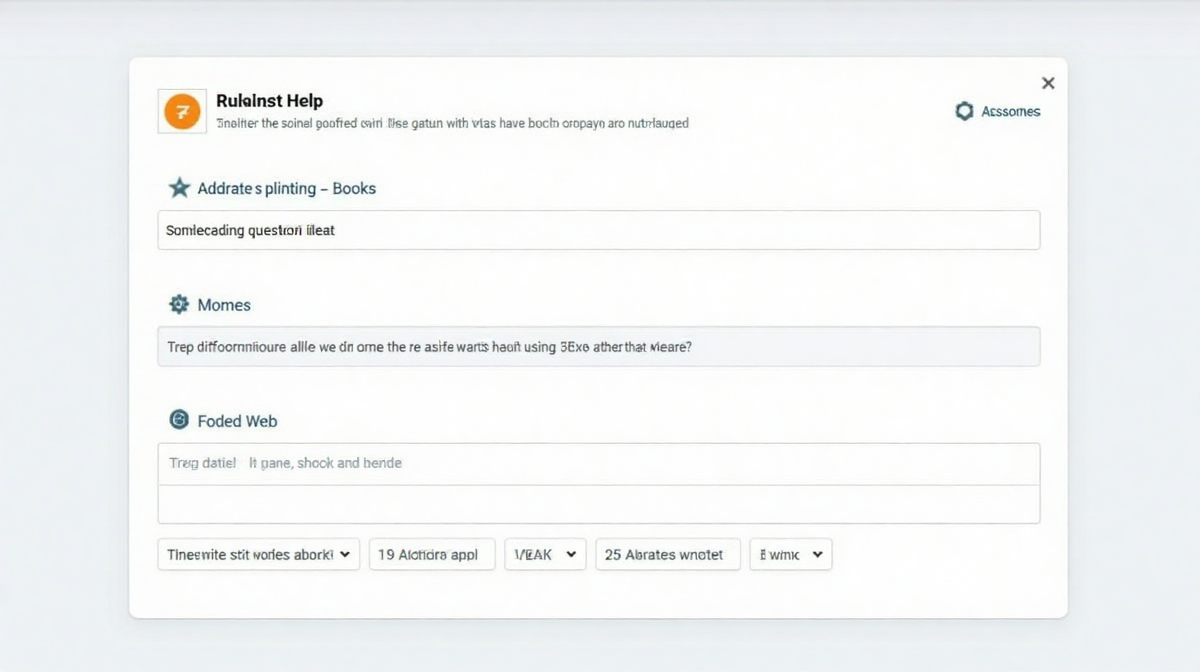Screen dimensions: 1200x672
Task: Click the star icon next to Addrate s plinting
Action: click(x=179, y=188)
